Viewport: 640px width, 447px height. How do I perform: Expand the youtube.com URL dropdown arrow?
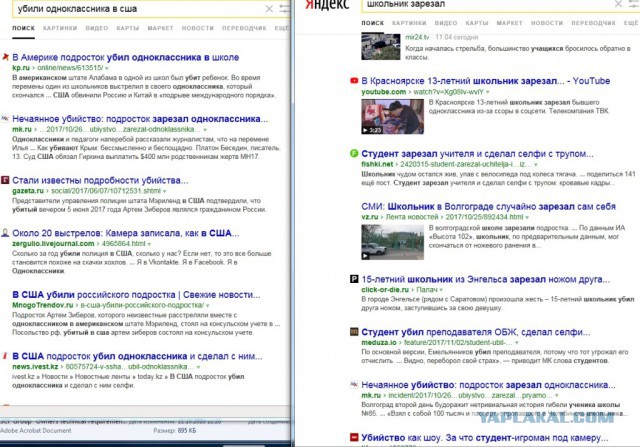[x=487, y=92]
